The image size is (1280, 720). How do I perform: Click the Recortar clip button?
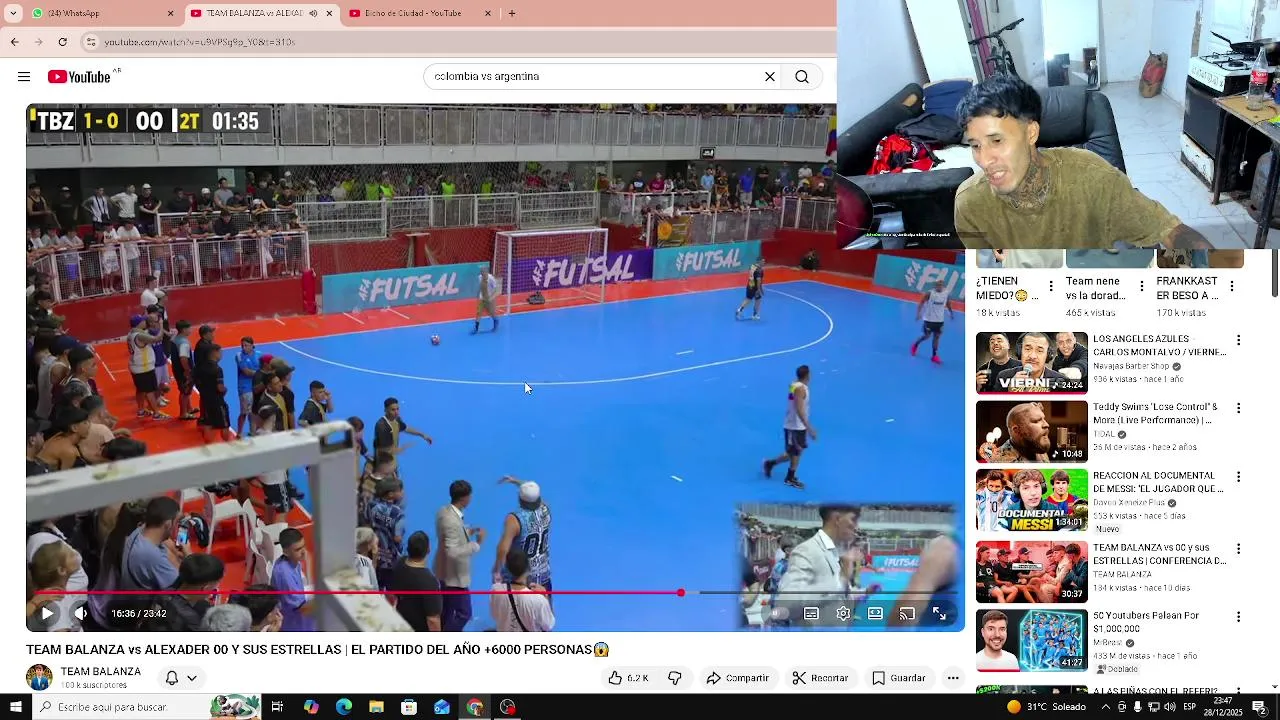pos(820,678)
